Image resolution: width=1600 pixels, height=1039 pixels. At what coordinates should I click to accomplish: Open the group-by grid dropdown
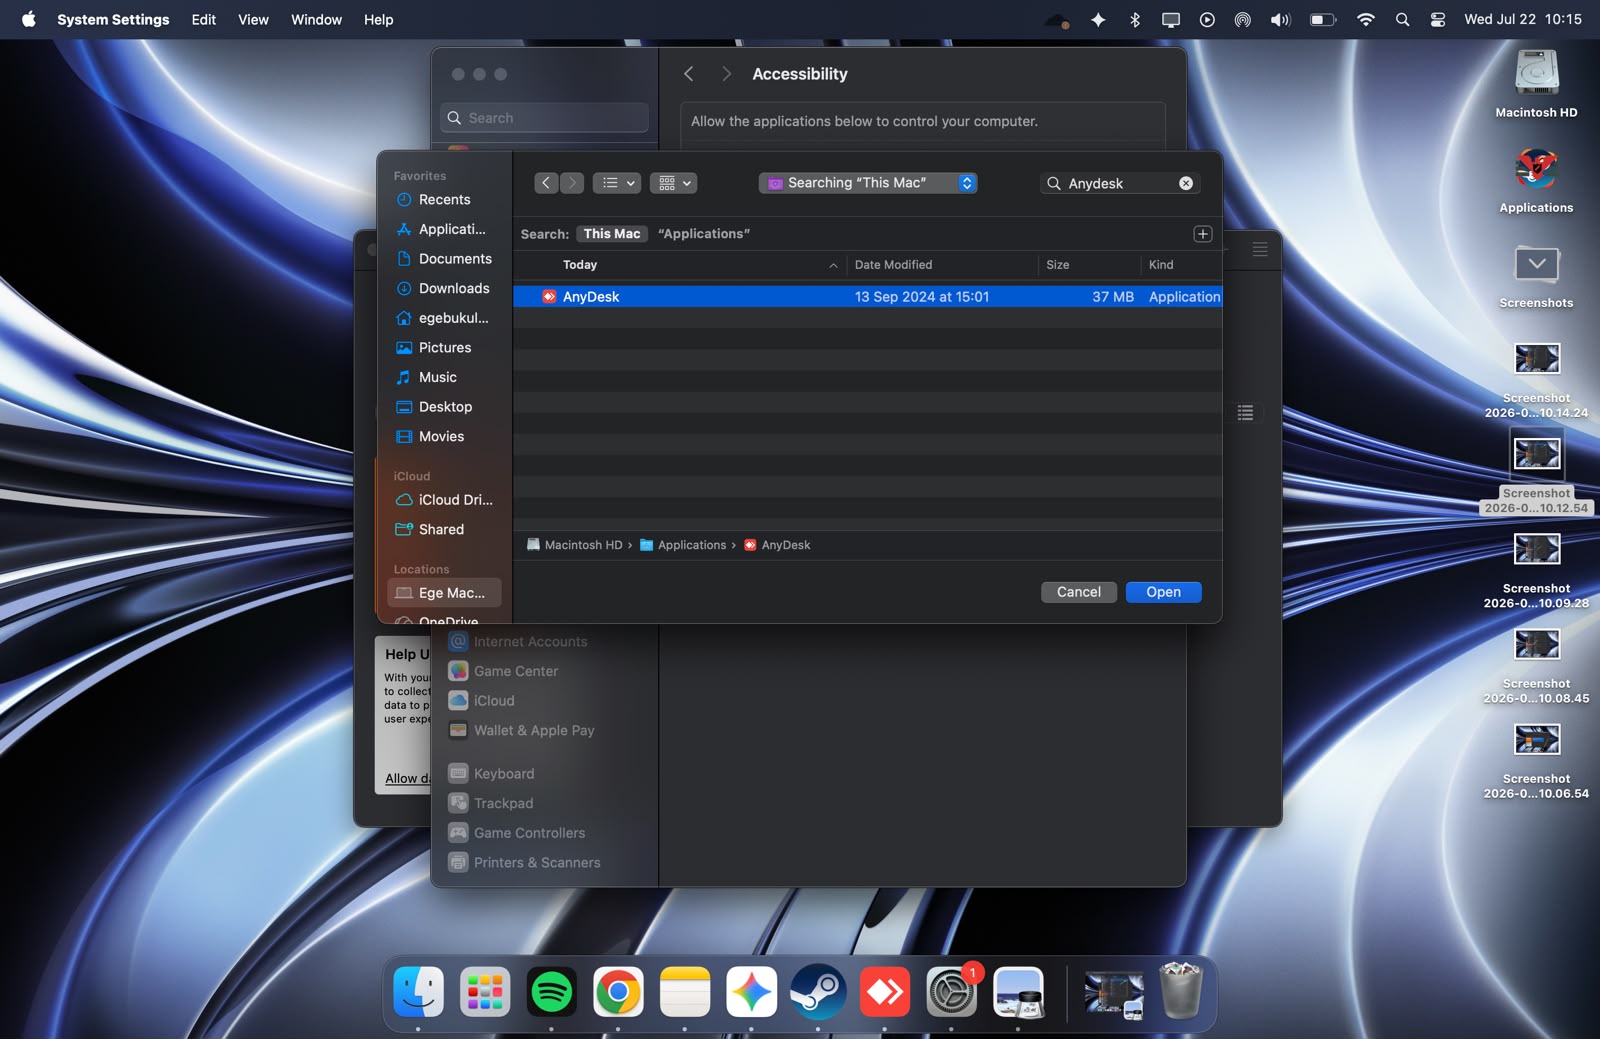(x=673, y=183)
